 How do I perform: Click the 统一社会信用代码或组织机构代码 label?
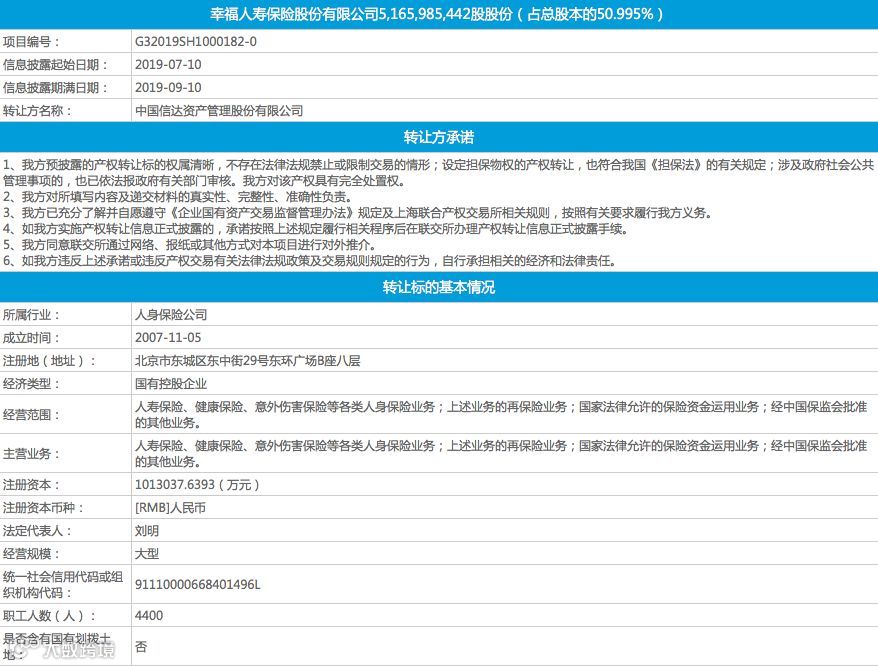63,584
